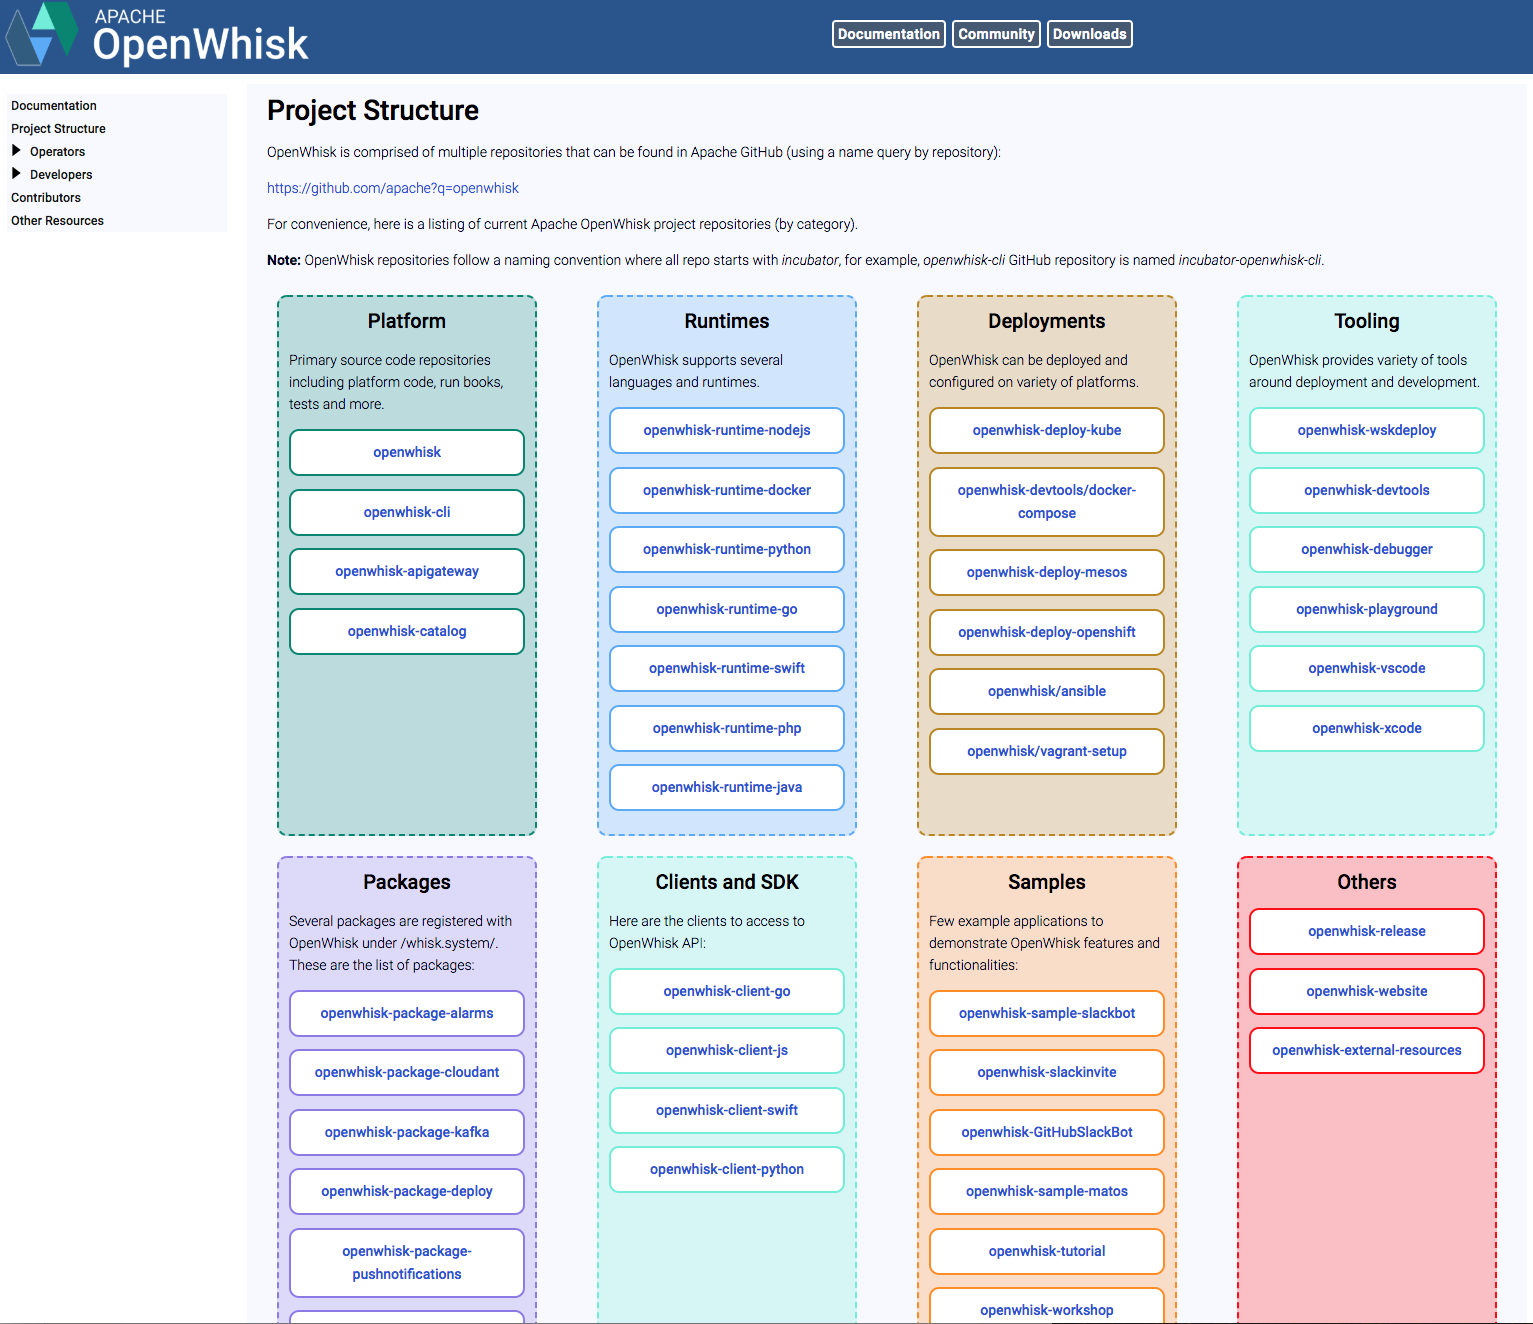
Task: Open the Community header button
Action: click(996, 34)
